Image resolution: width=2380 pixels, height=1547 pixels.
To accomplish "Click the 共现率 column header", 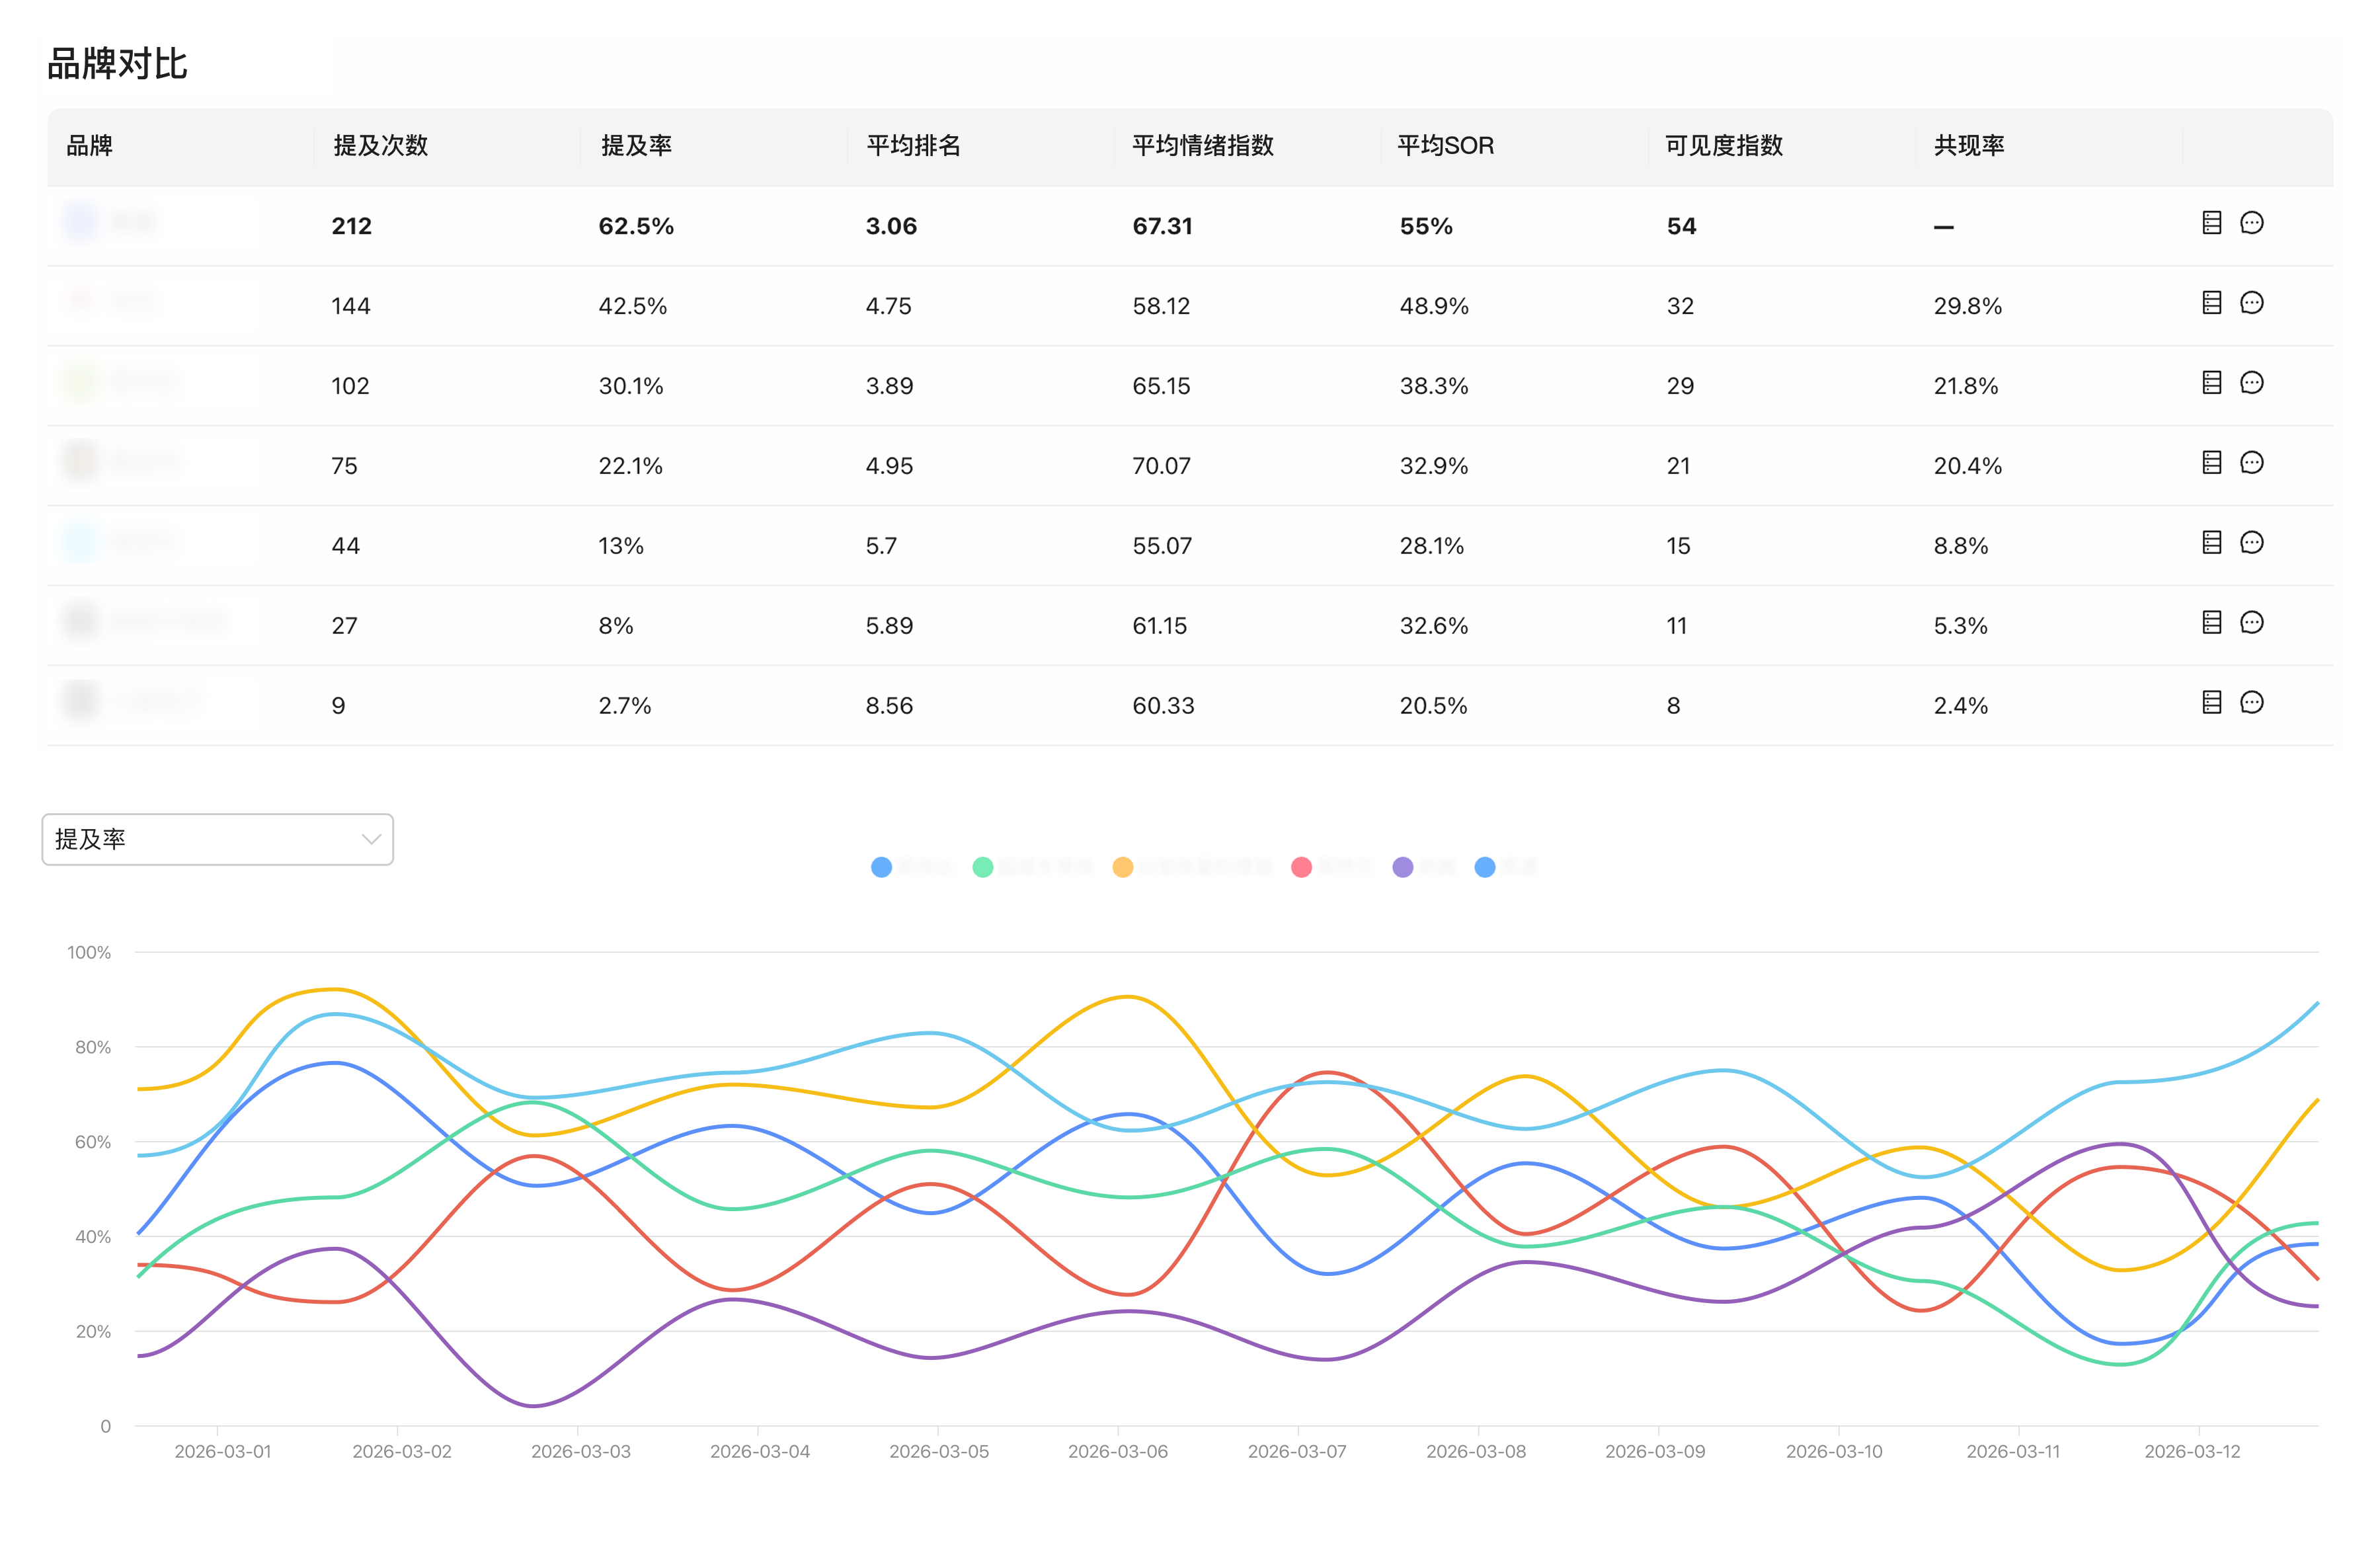I will point(1968,146).
